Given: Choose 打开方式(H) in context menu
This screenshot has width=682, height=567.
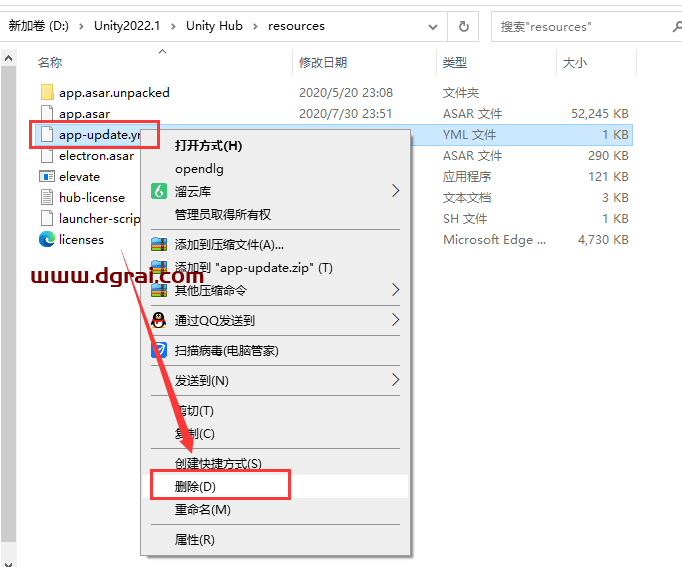Looking at the screenshot, I should coord(208,146).
